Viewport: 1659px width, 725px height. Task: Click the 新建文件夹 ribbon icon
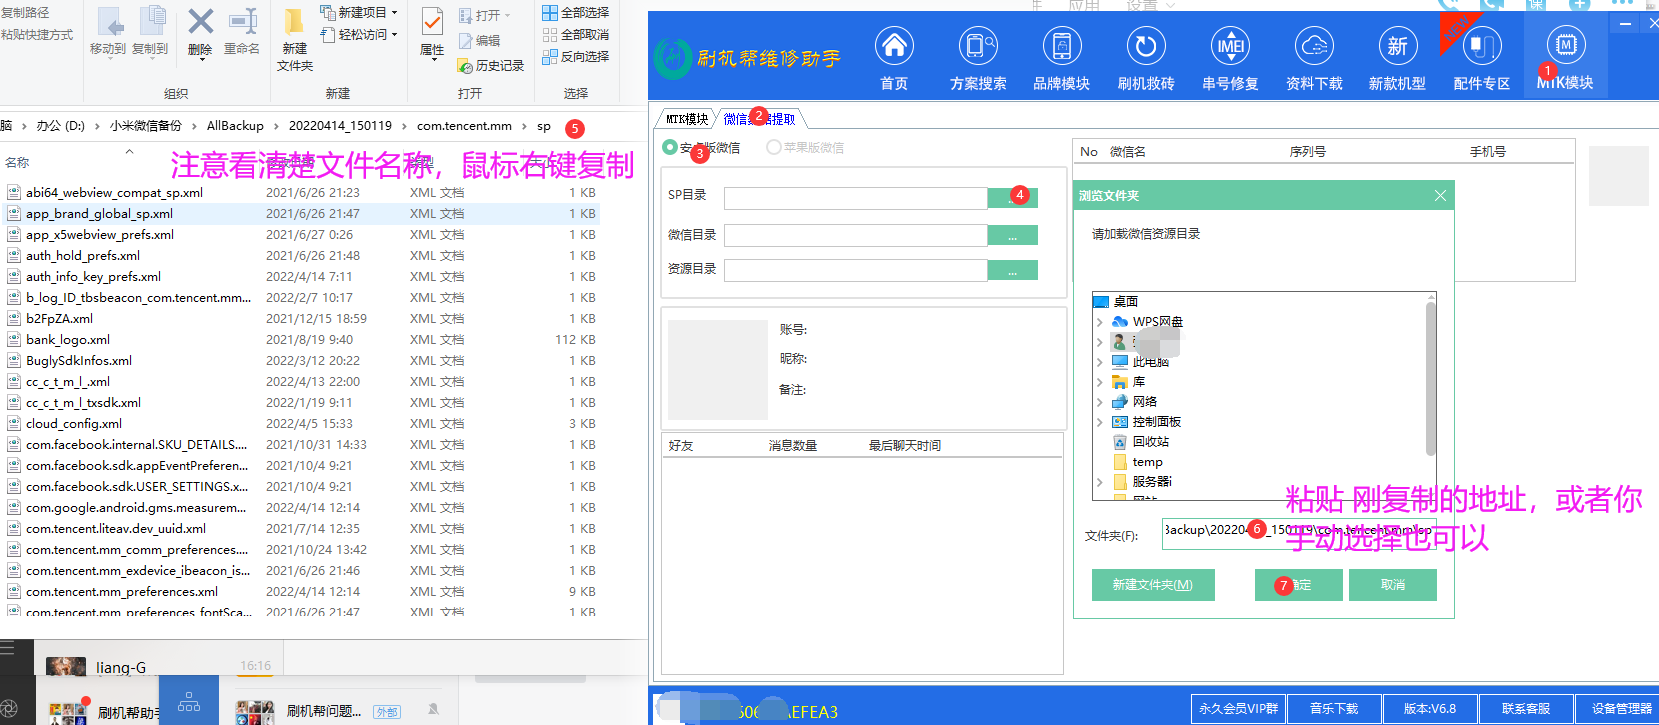[295, 39]
